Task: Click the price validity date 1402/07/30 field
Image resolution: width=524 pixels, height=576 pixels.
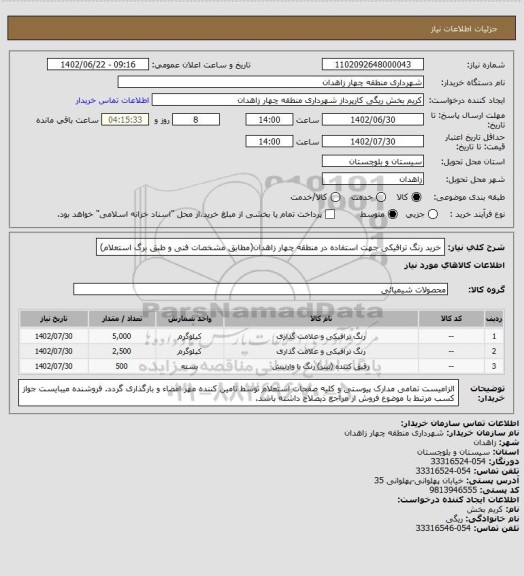Action: pos(373,141)
